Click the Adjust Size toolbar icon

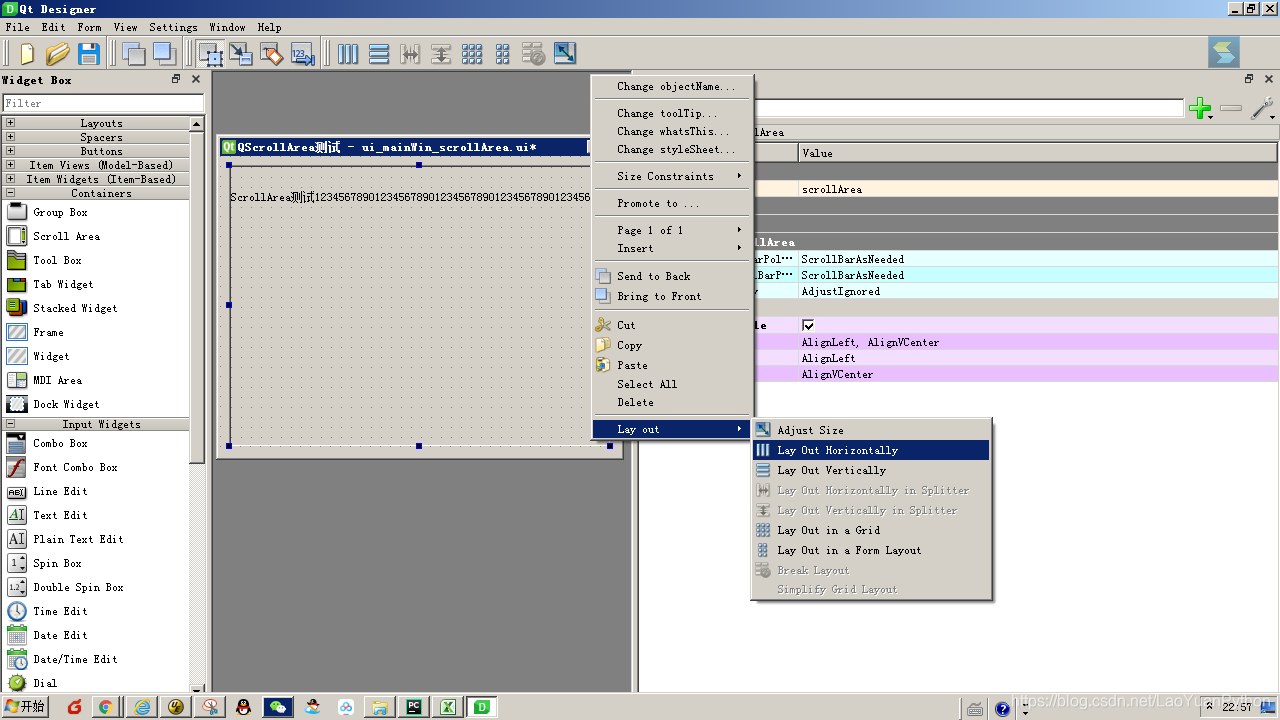565,53
